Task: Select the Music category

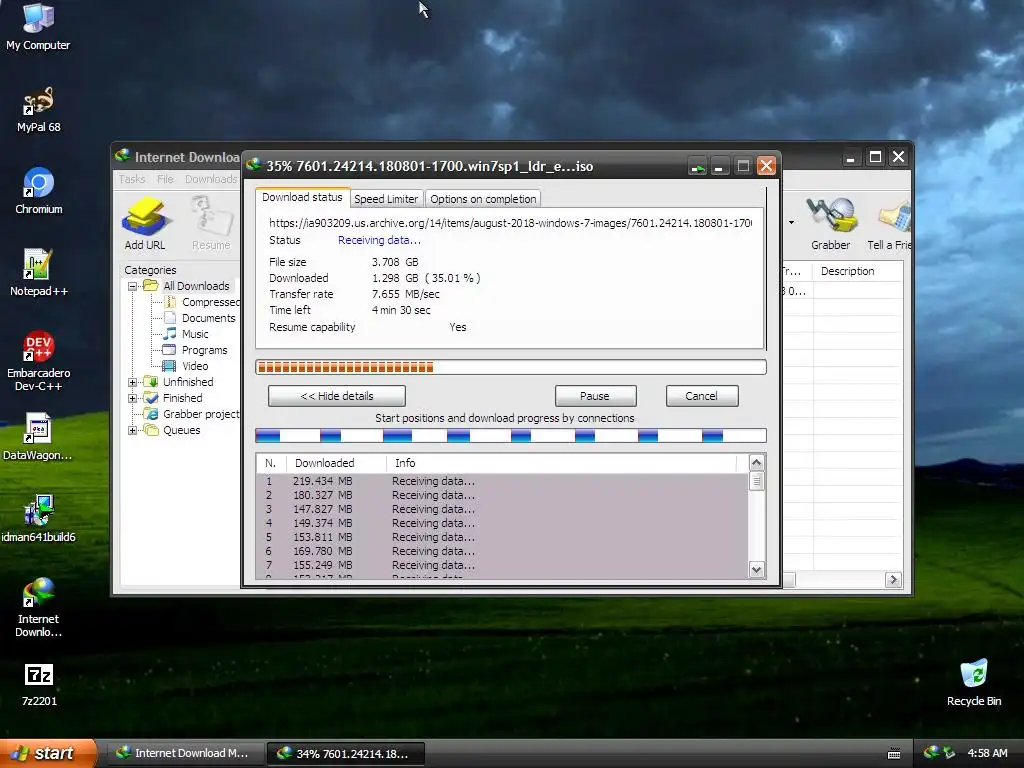Action: pyautogui.click(x=185, y=334)
